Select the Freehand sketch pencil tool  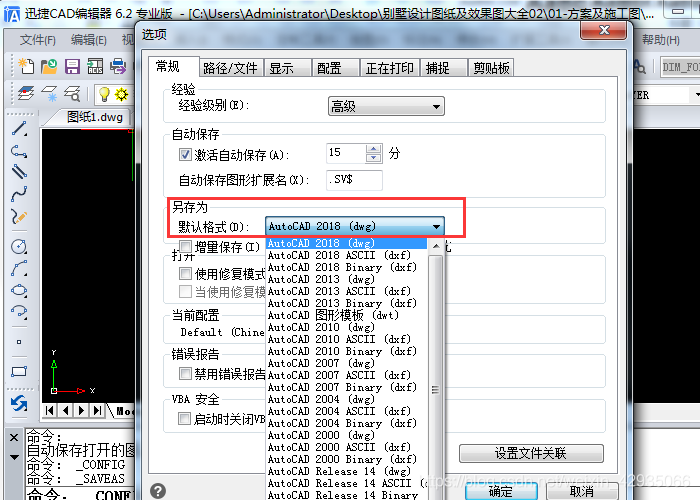point(19,217)
